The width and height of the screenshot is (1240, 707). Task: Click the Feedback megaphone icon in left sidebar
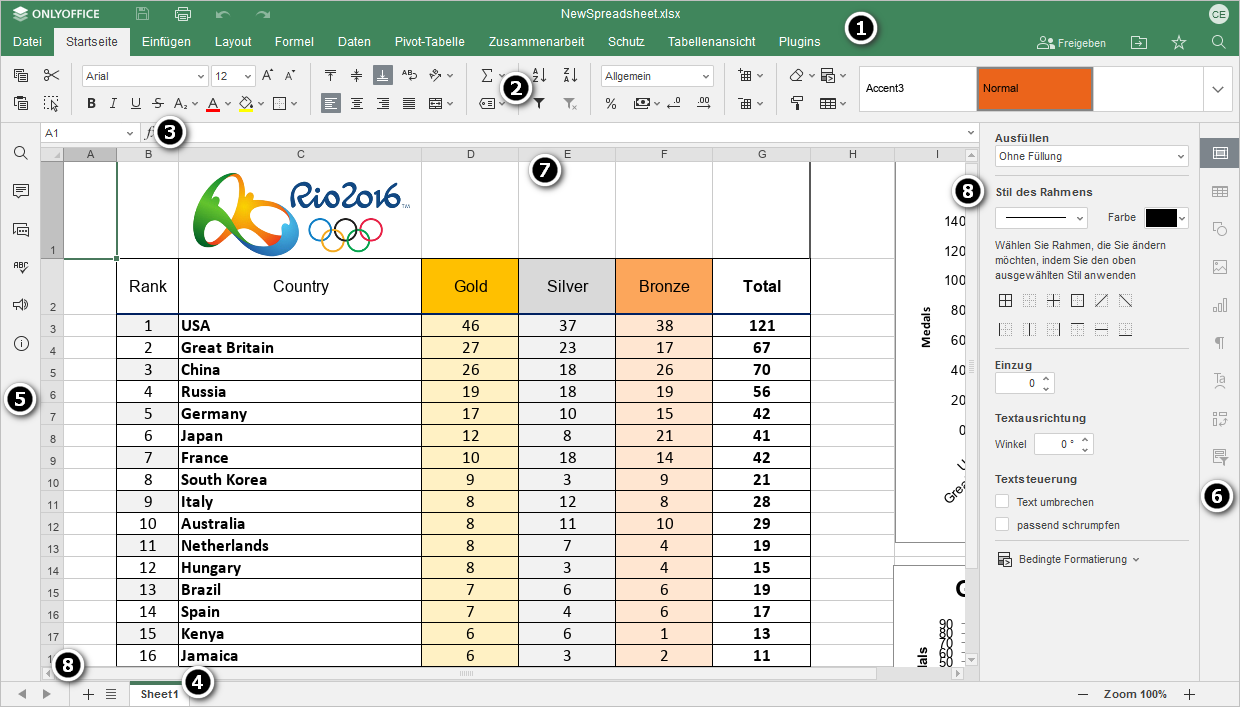coord(20,305)
